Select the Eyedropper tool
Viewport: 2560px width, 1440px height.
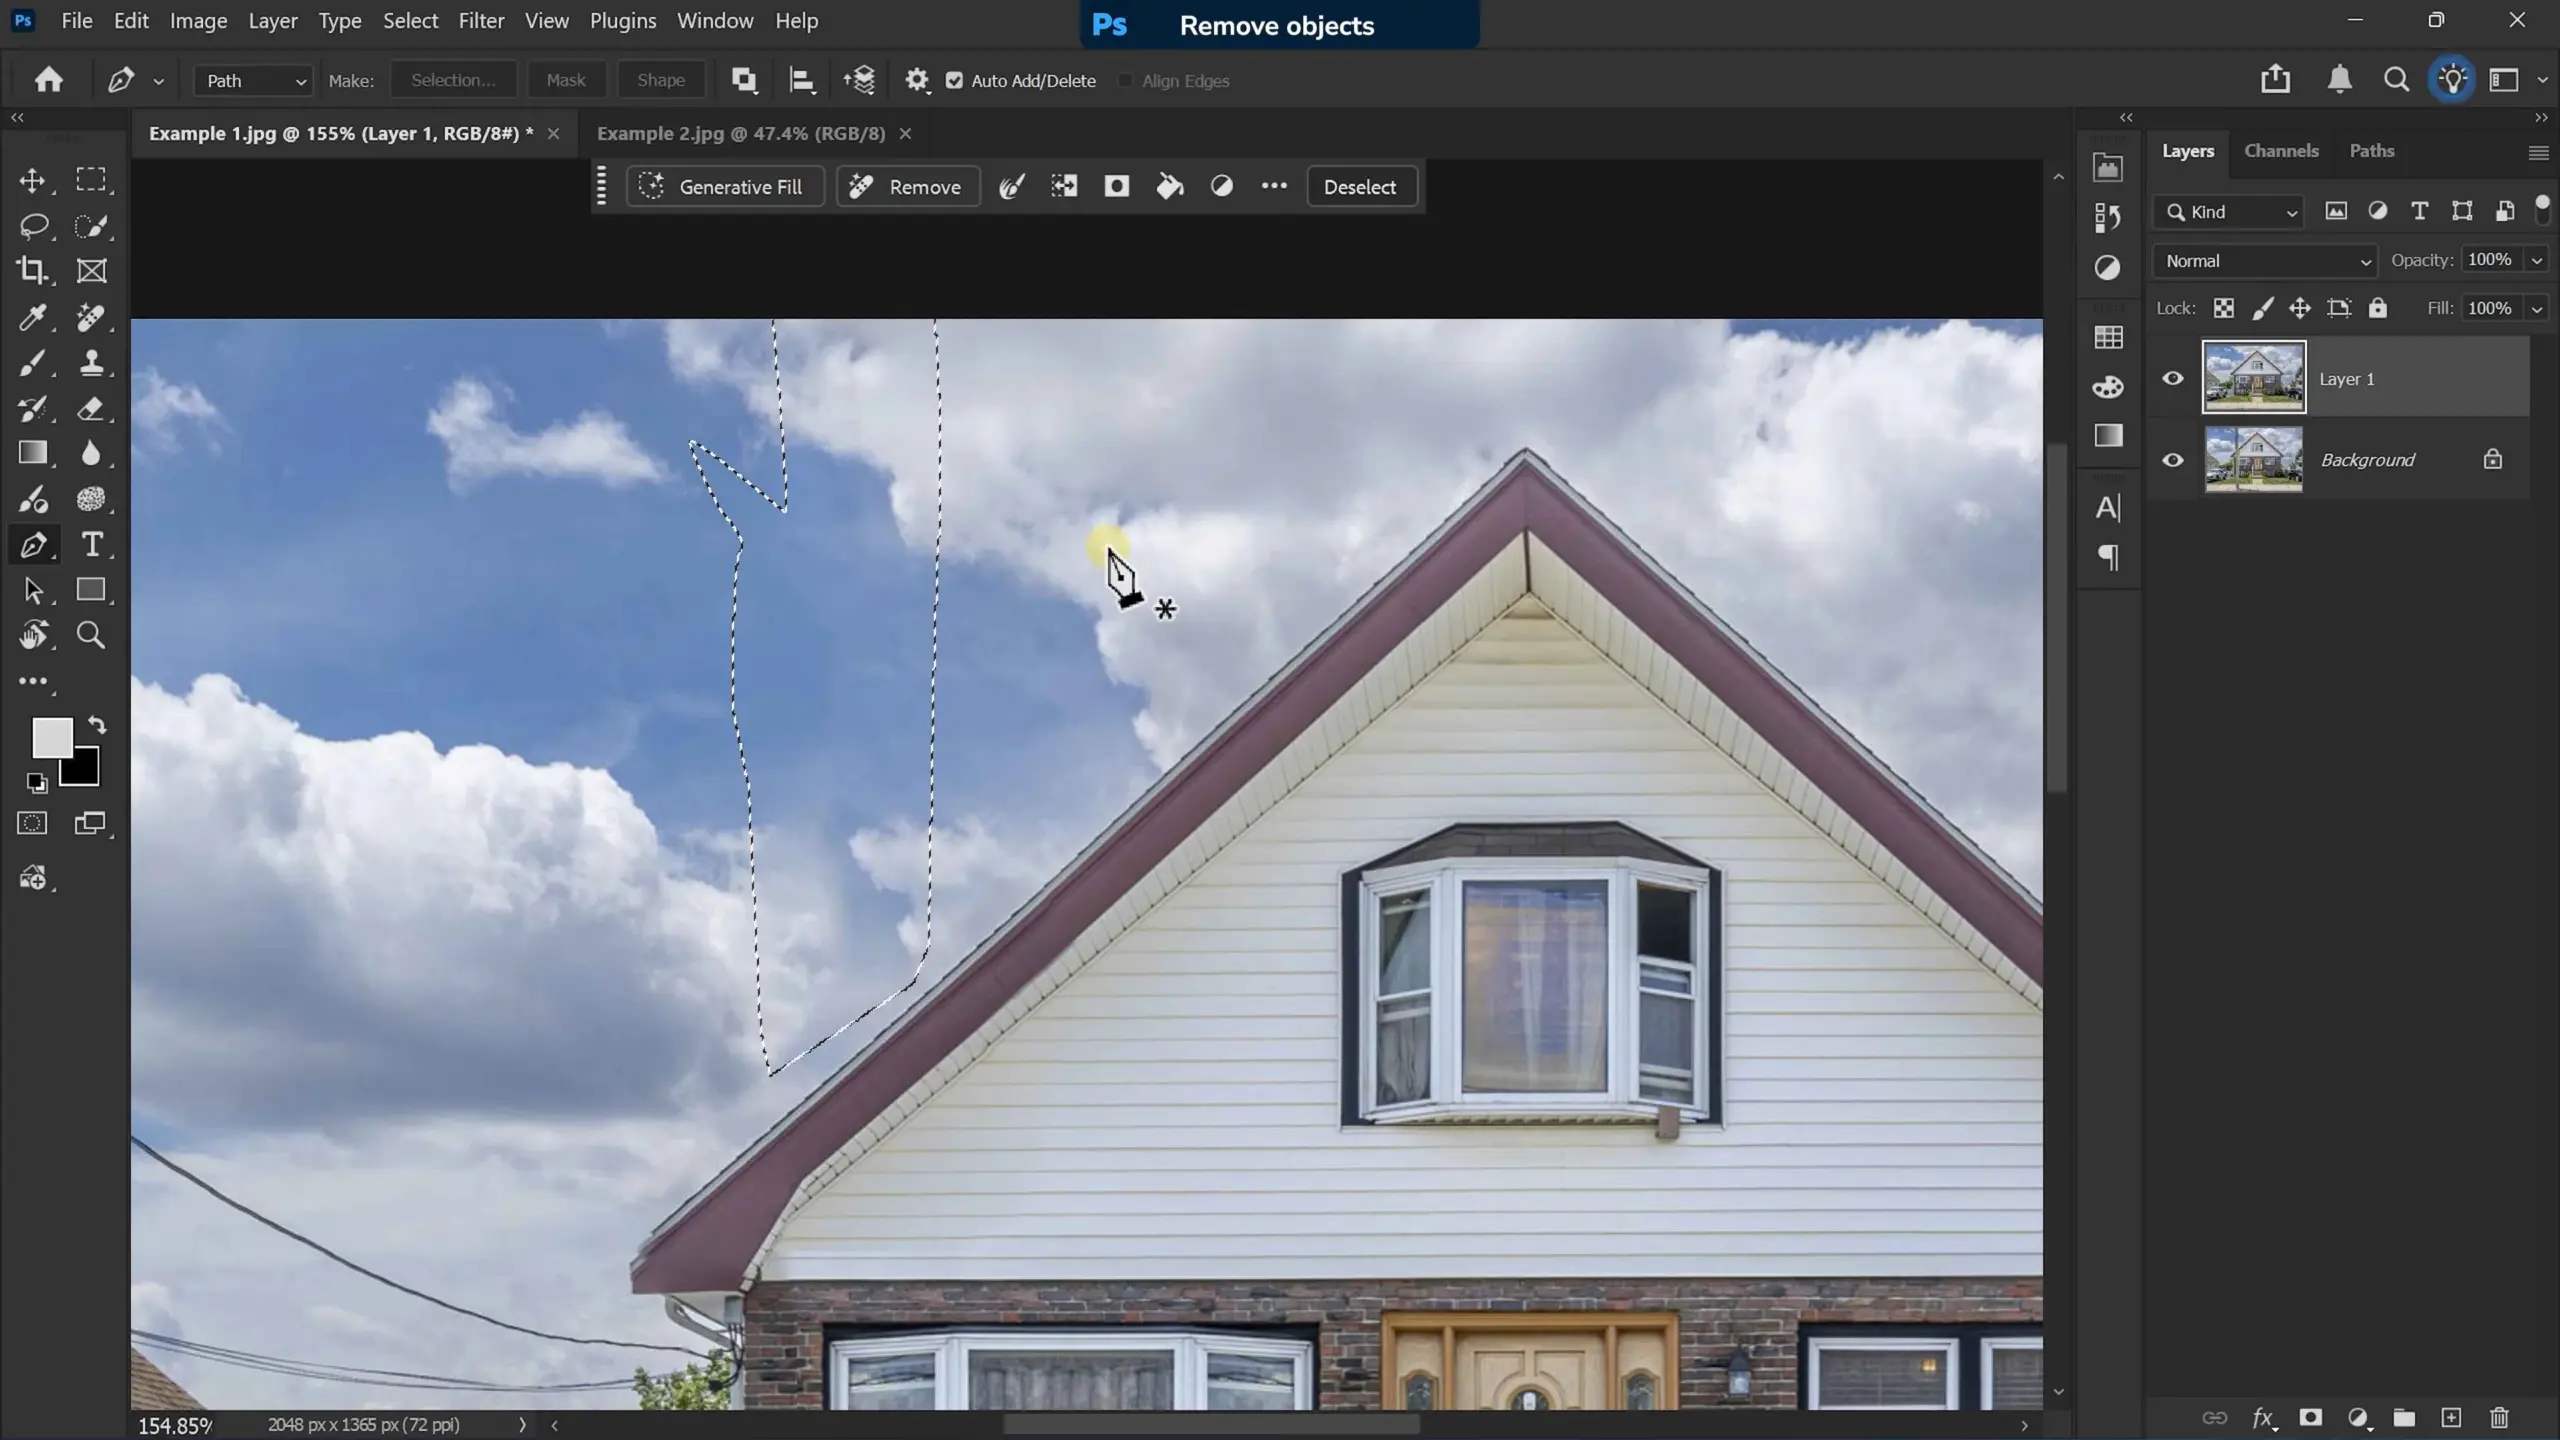(32, 317)
